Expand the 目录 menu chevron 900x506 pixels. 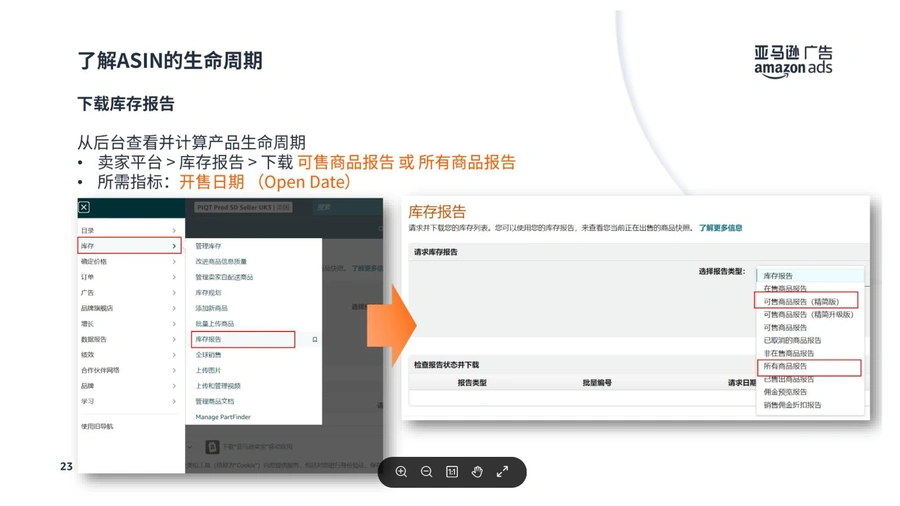(x=174, y=231)
